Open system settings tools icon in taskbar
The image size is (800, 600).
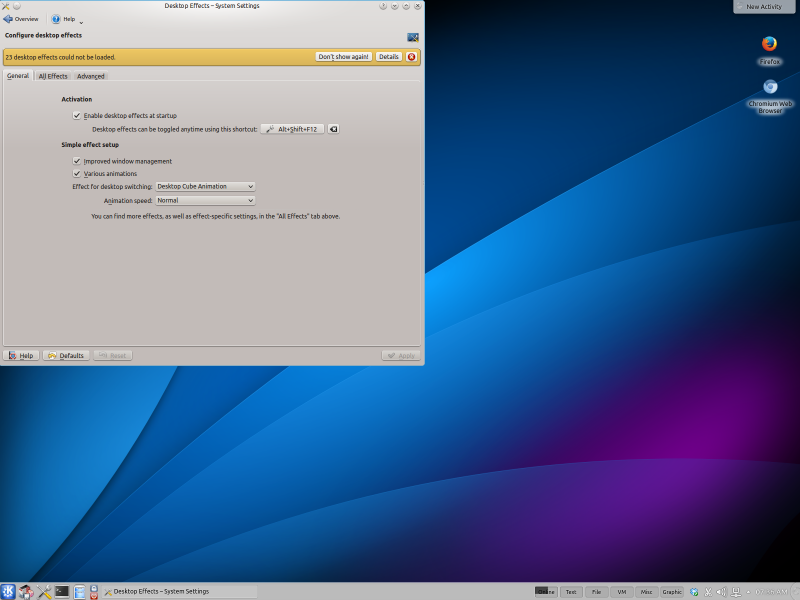[44, 591]
